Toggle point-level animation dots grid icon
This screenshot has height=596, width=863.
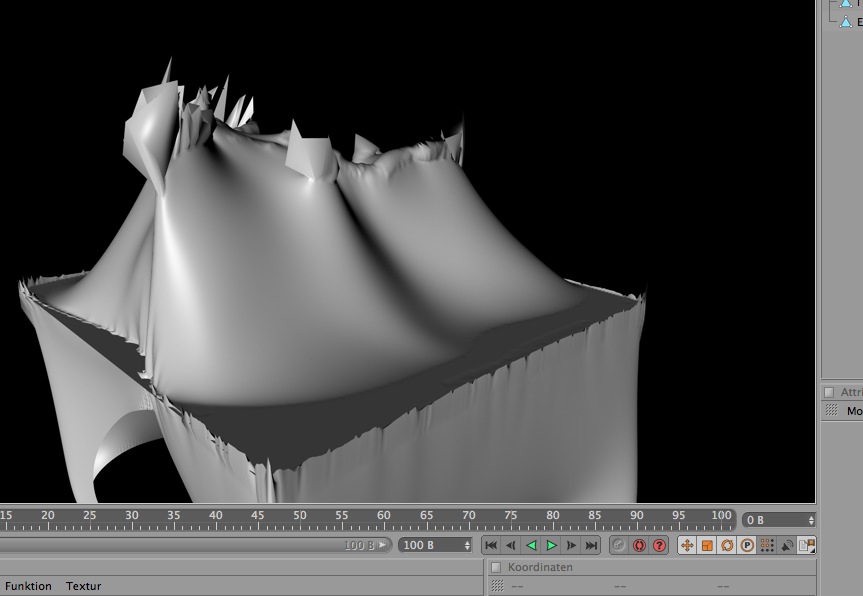click(x=767, y=545)
